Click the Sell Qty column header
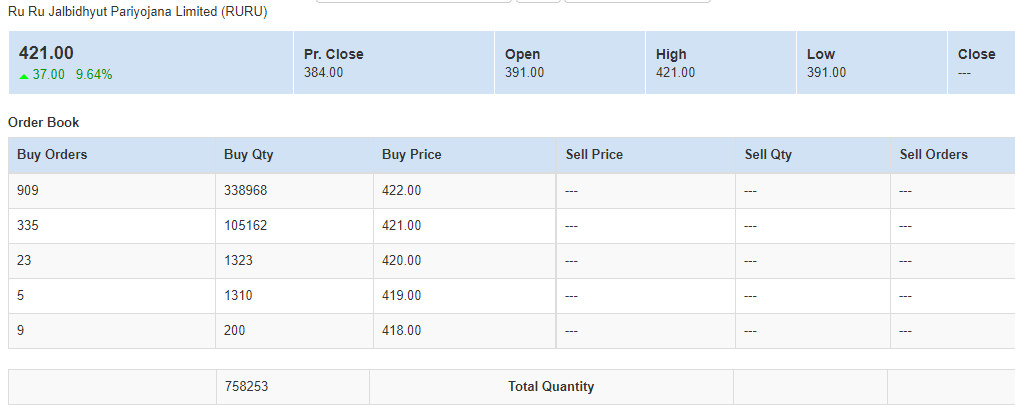Viewport: 1015px width, 415px height. click(768, 155)
